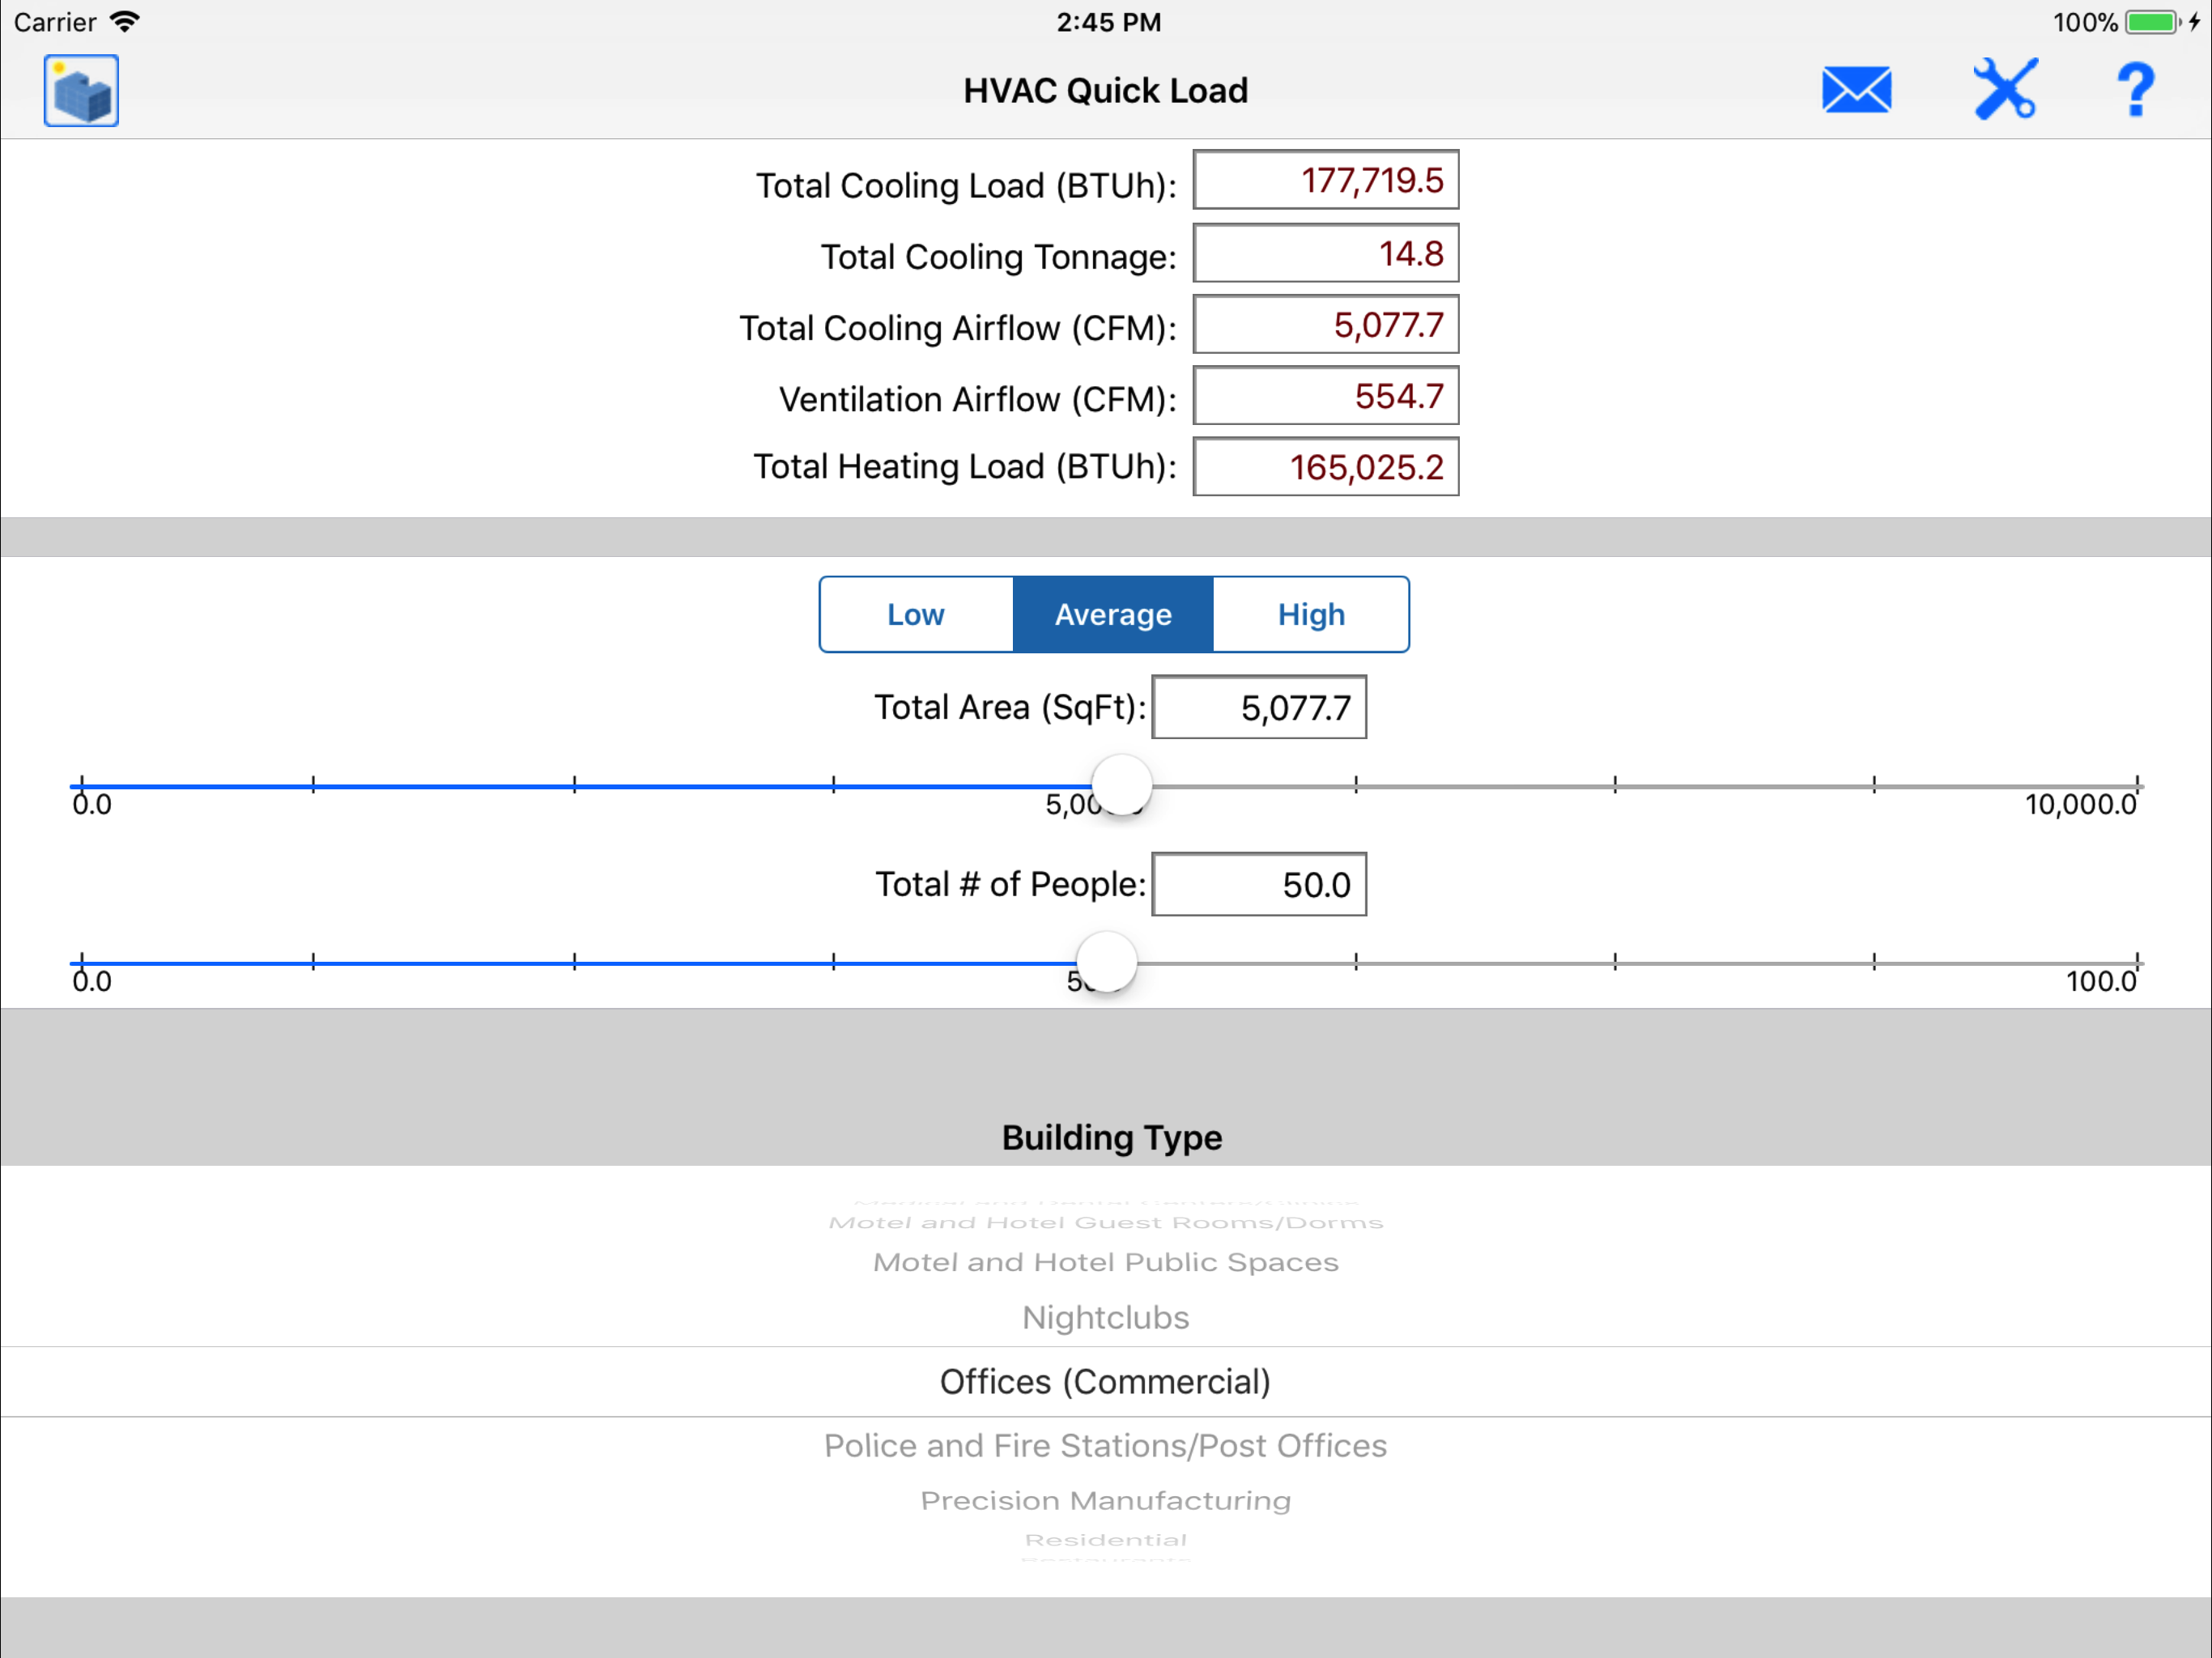Screen dimensions: 2212x1658
Task: Tap the Total Area (SqFt) input field
Action: pos(1258,708)
